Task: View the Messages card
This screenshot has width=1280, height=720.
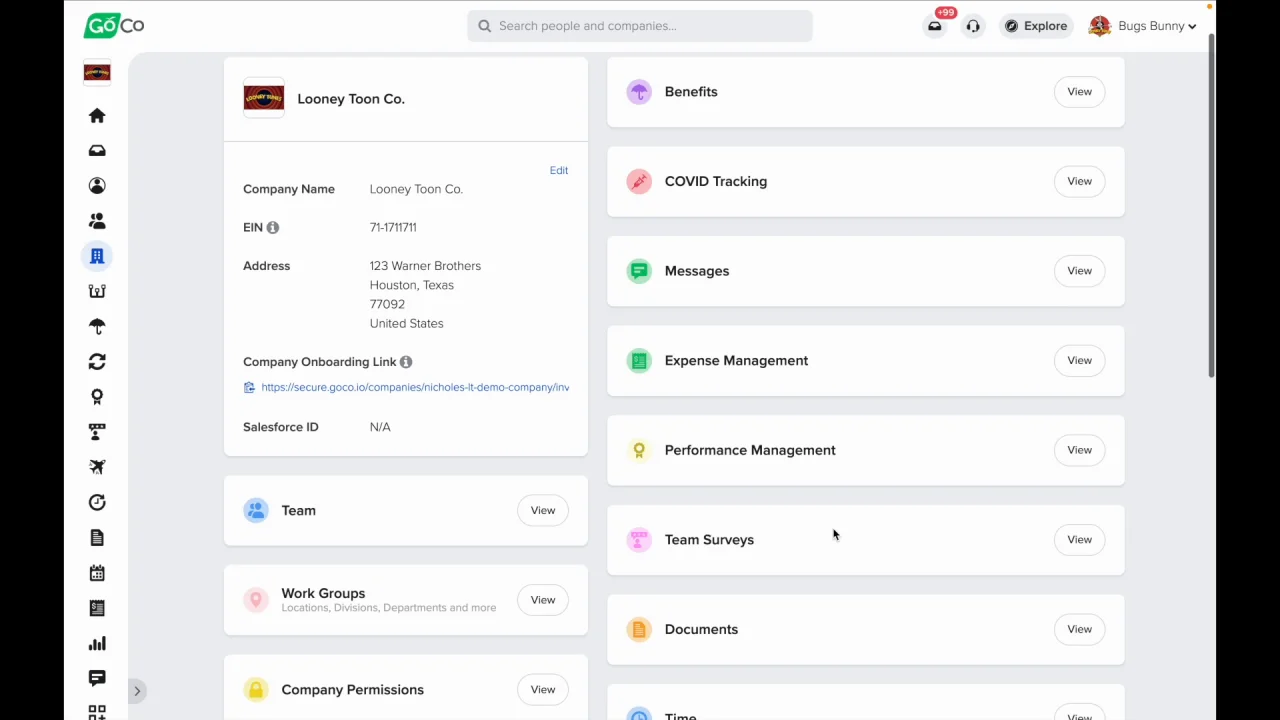Action: click(1079, 271)
